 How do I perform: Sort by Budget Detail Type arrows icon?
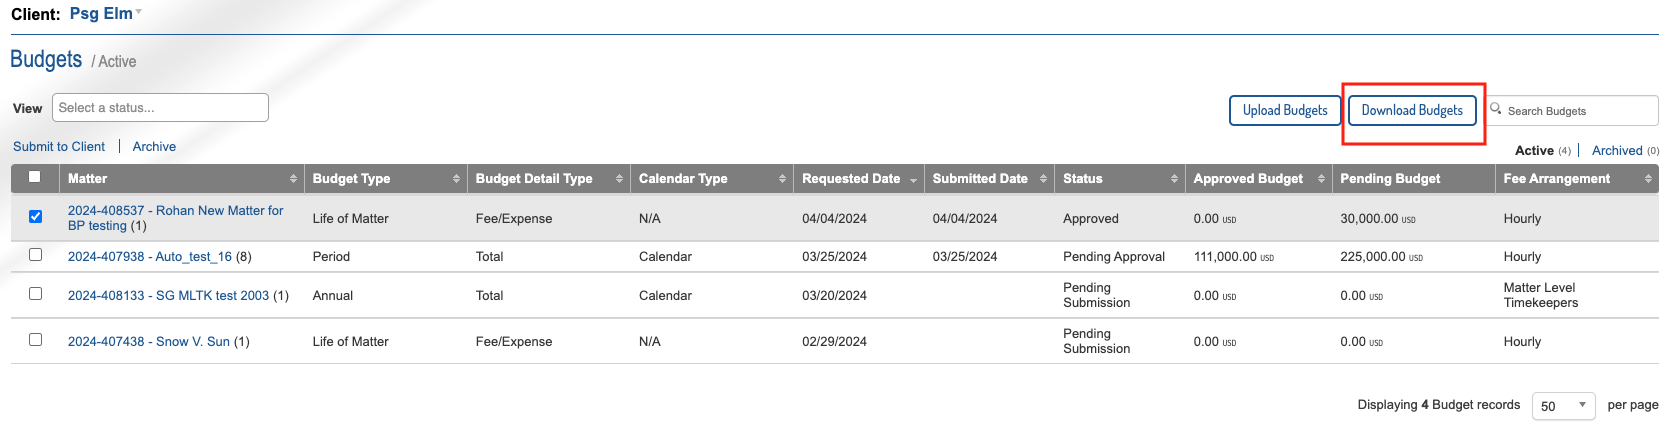[x=619, y=179]
